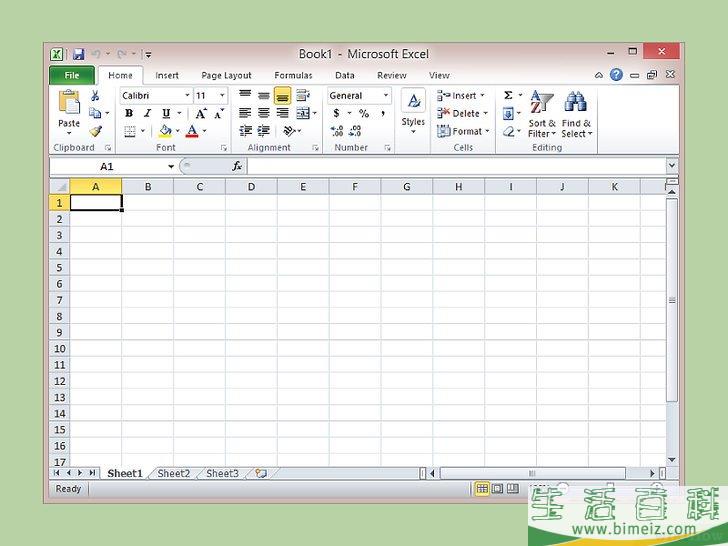This screenshot has height=546, width=728.
Task: Switch to the Formulas tab
Action: [x=293, y=75]
